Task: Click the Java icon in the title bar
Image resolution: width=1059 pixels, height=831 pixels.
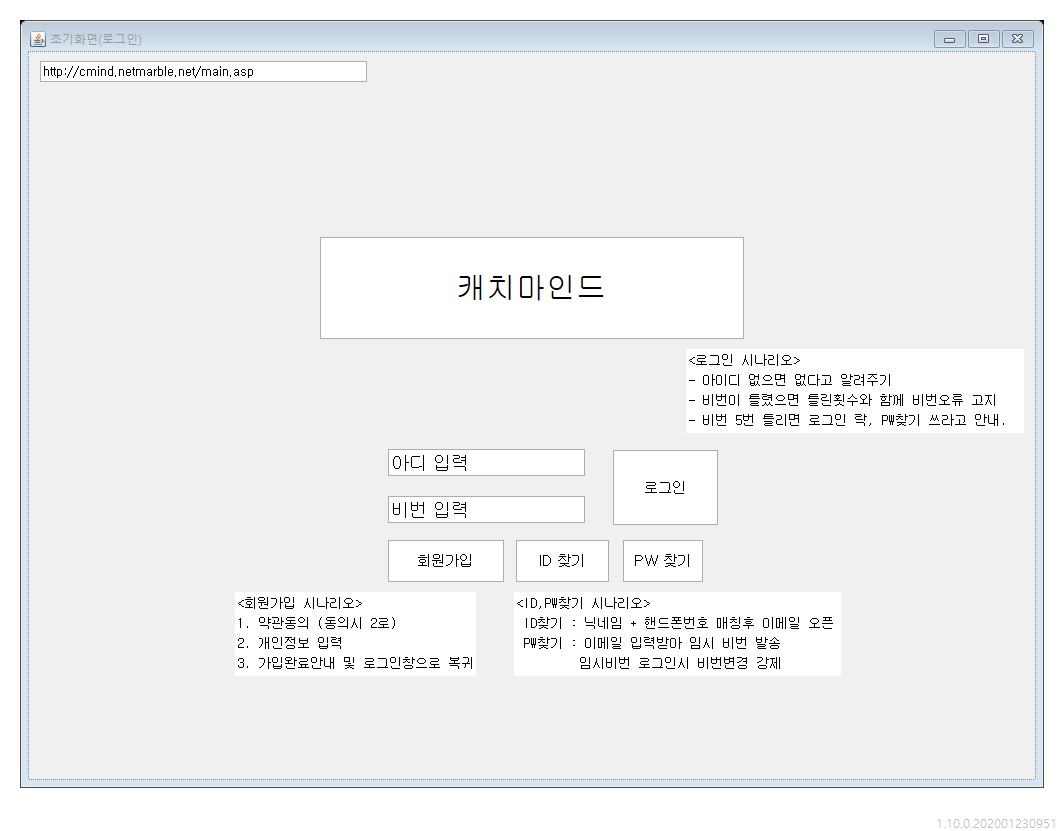Action: [x=38, y=39]
